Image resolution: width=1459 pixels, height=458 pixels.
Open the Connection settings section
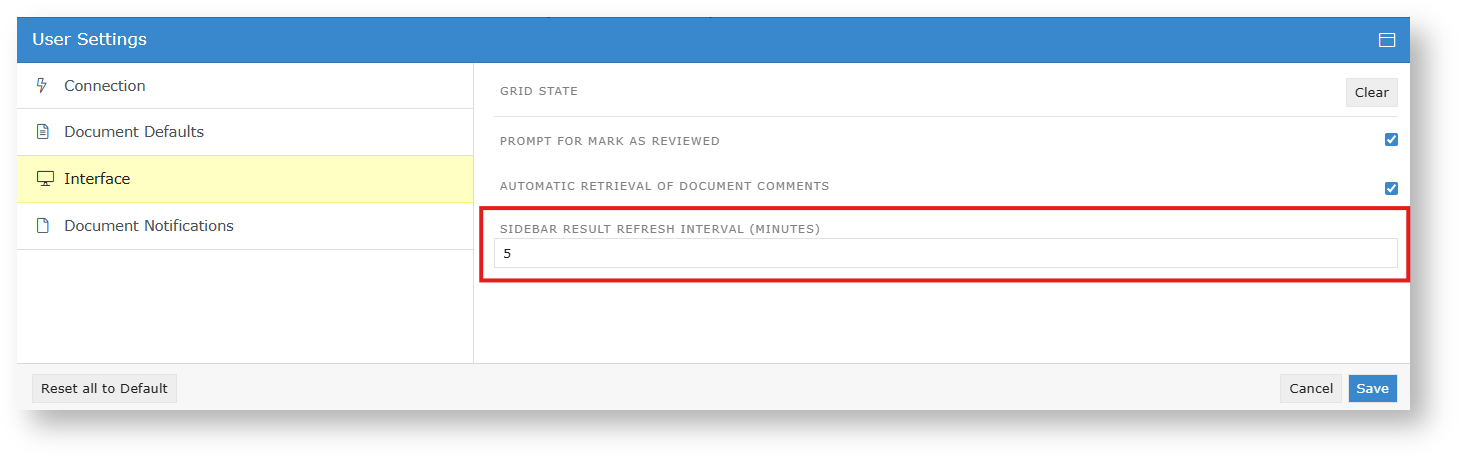pyautogui.click(x=105, y=86)
